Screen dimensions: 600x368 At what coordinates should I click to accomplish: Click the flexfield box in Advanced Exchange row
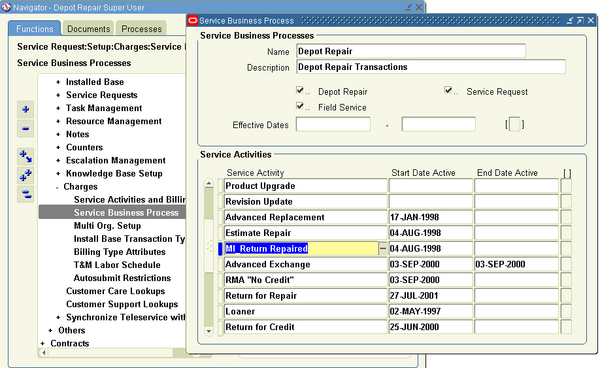point(566,264)
